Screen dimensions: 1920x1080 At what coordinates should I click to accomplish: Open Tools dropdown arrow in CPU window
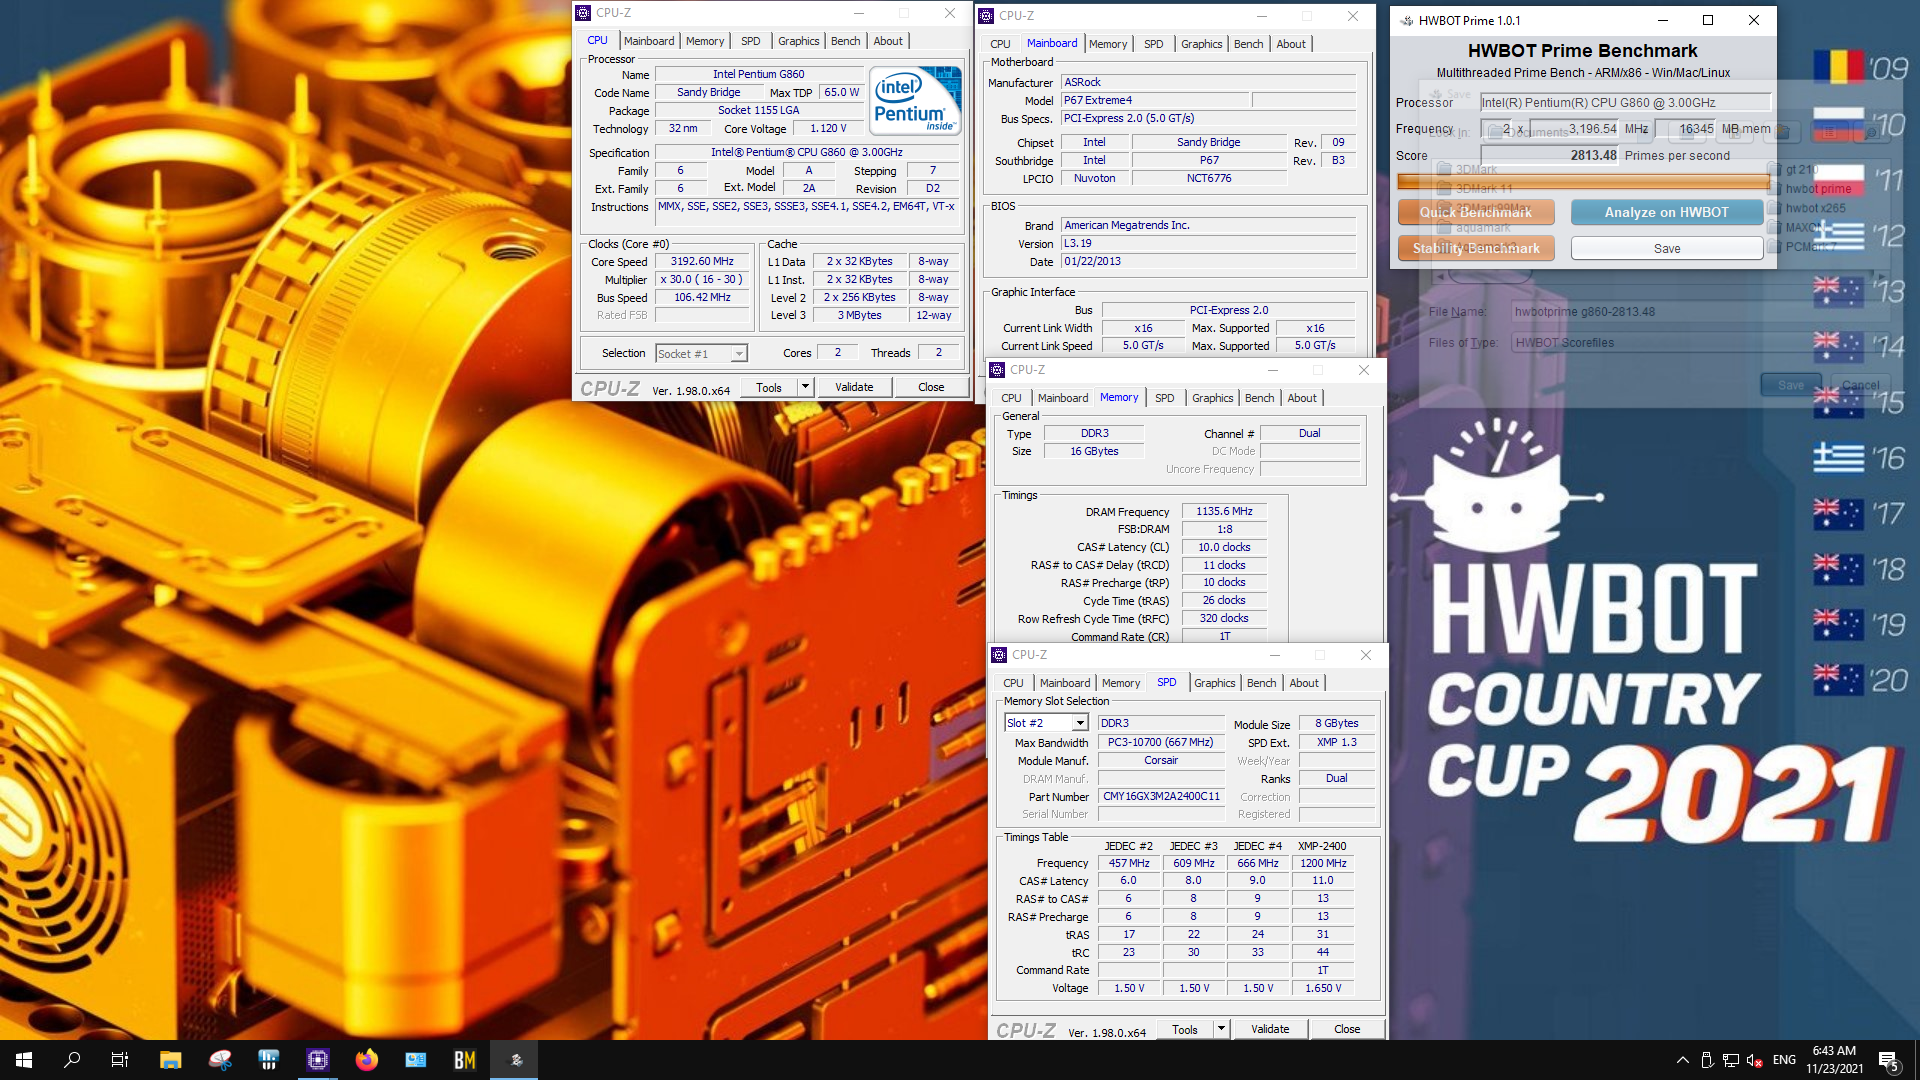805,387
